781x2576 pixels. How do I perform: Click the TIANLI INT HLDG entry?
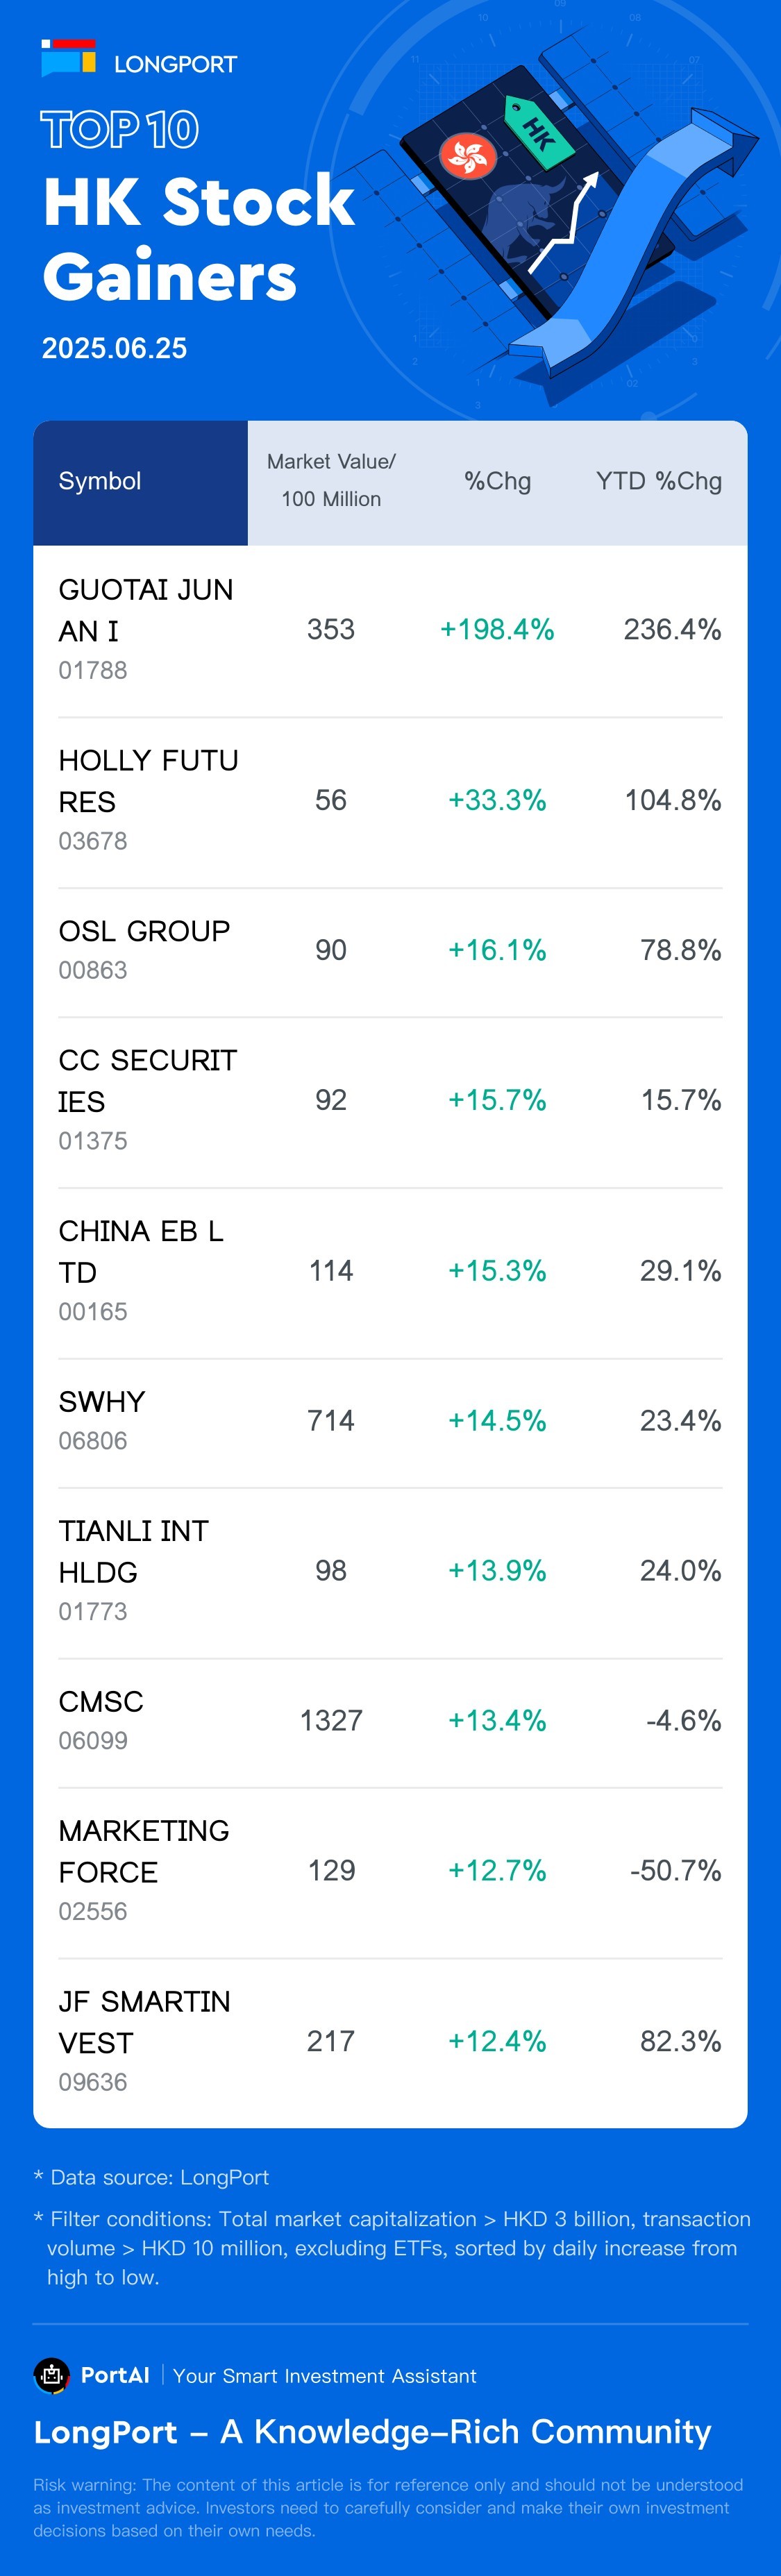(x=133, y=1551)
